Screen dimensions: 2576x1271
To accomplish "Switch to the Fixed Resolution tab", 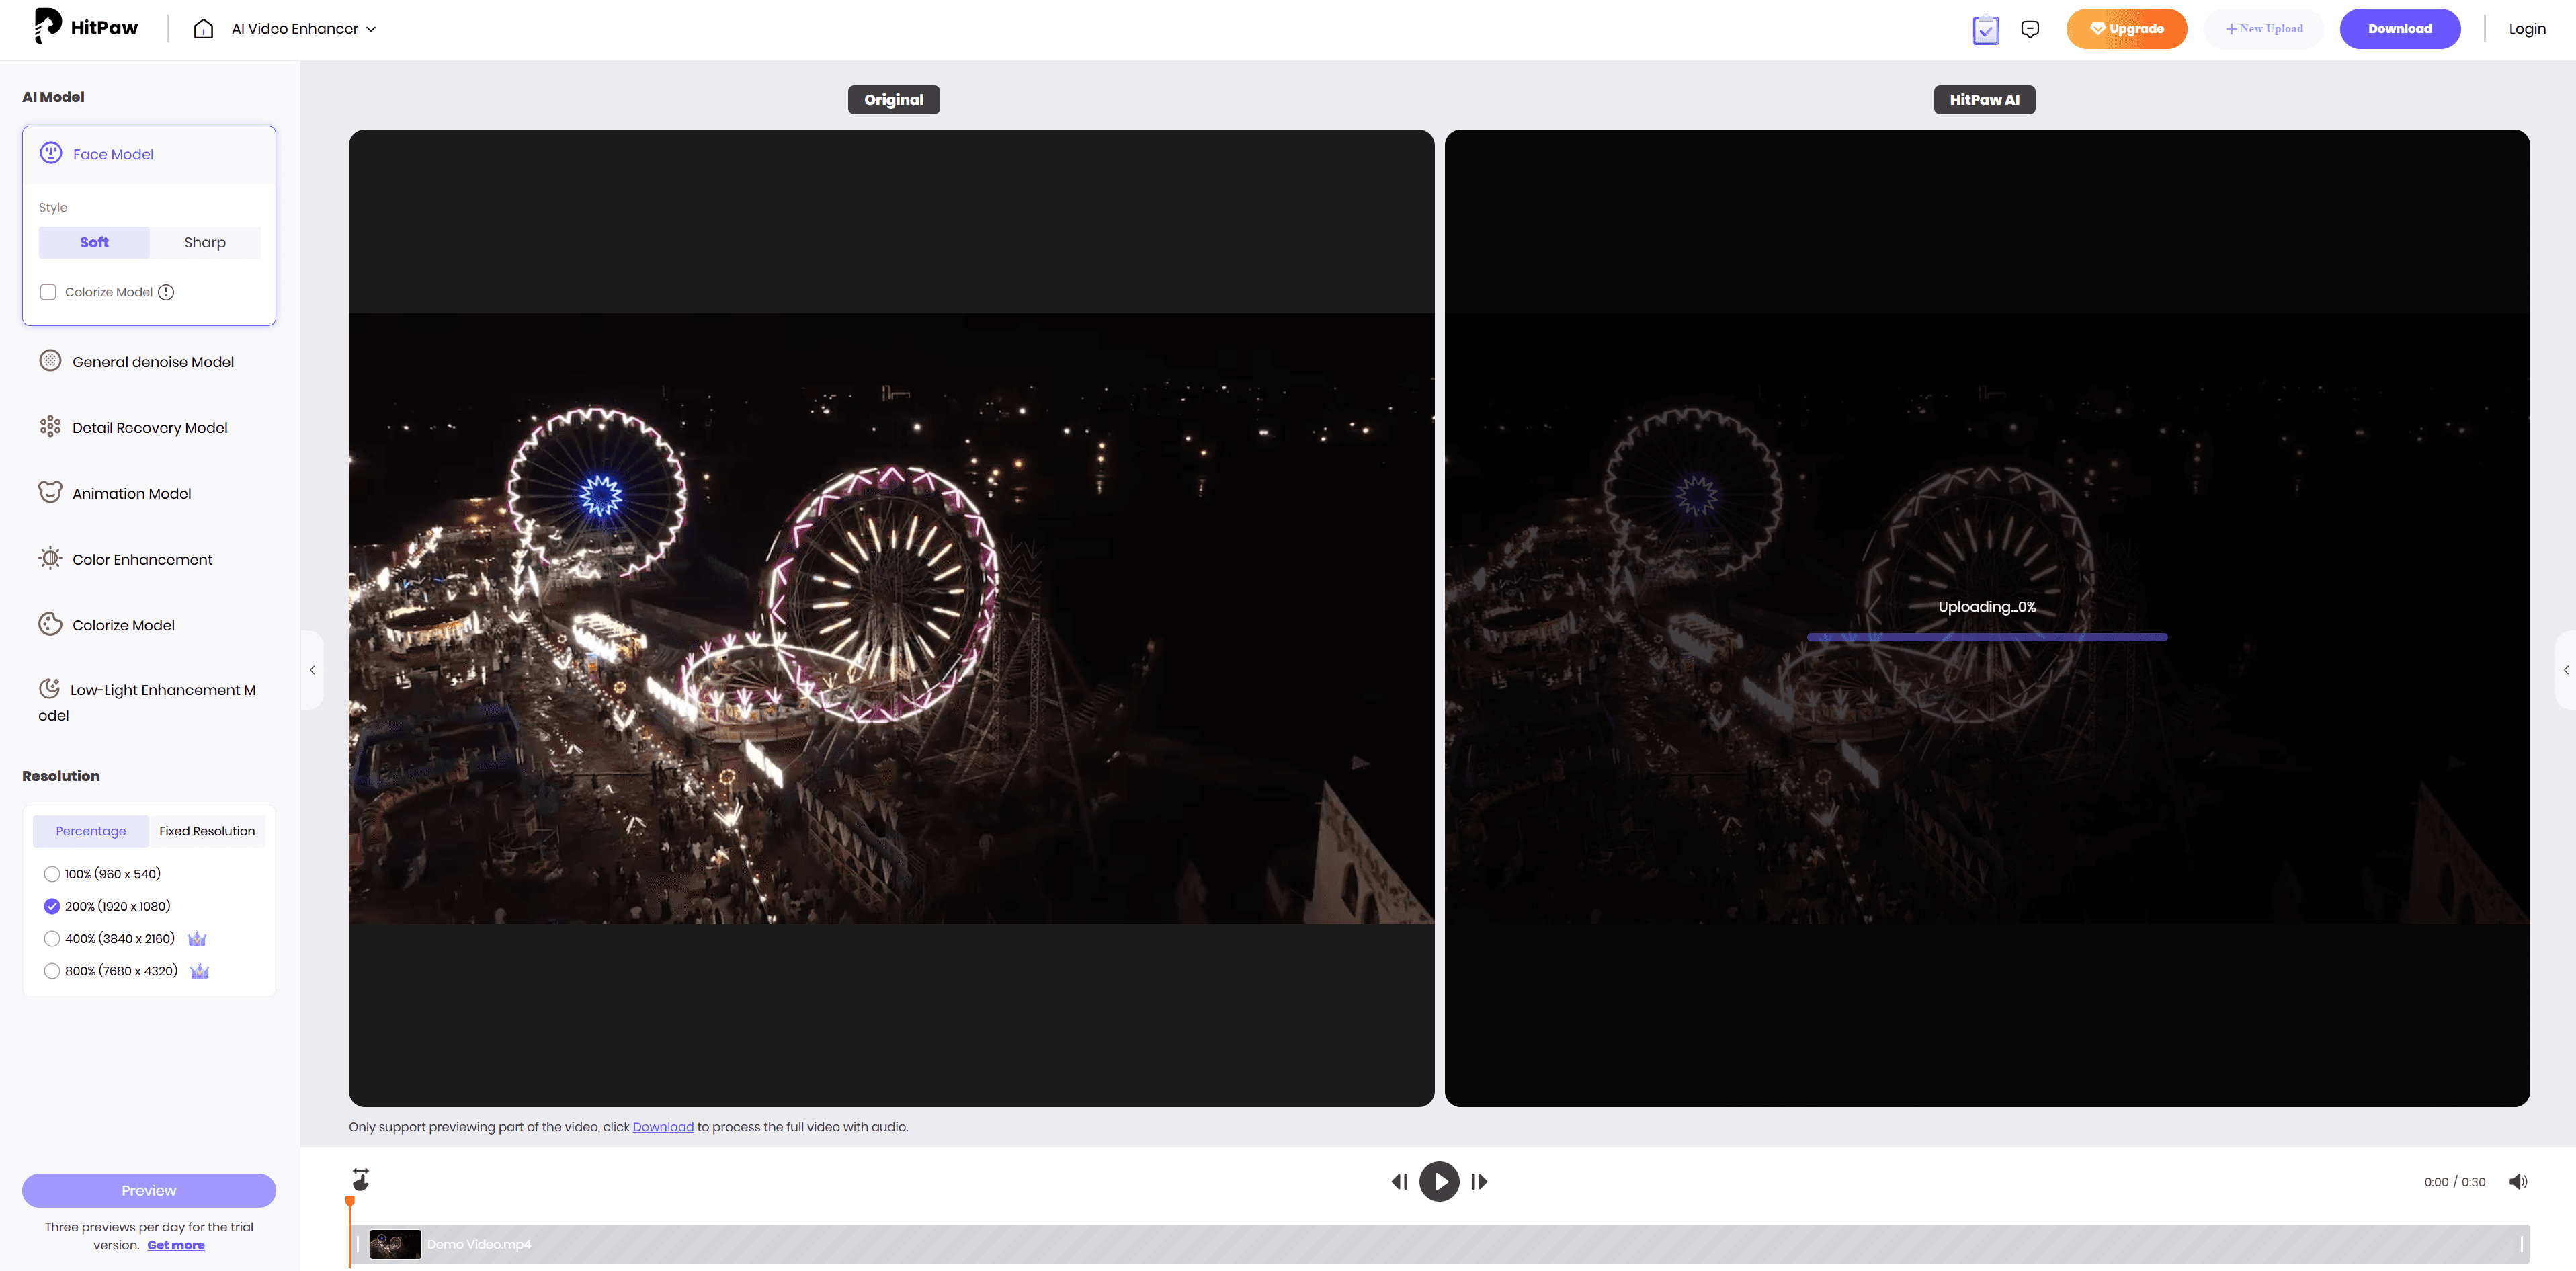I will click(x=207, y=831).
